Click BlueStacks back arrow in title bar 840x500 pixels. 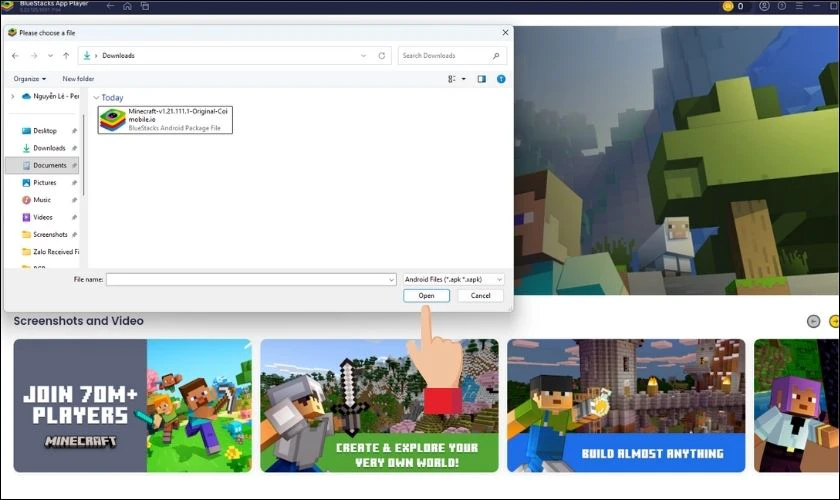coord(110,6)
